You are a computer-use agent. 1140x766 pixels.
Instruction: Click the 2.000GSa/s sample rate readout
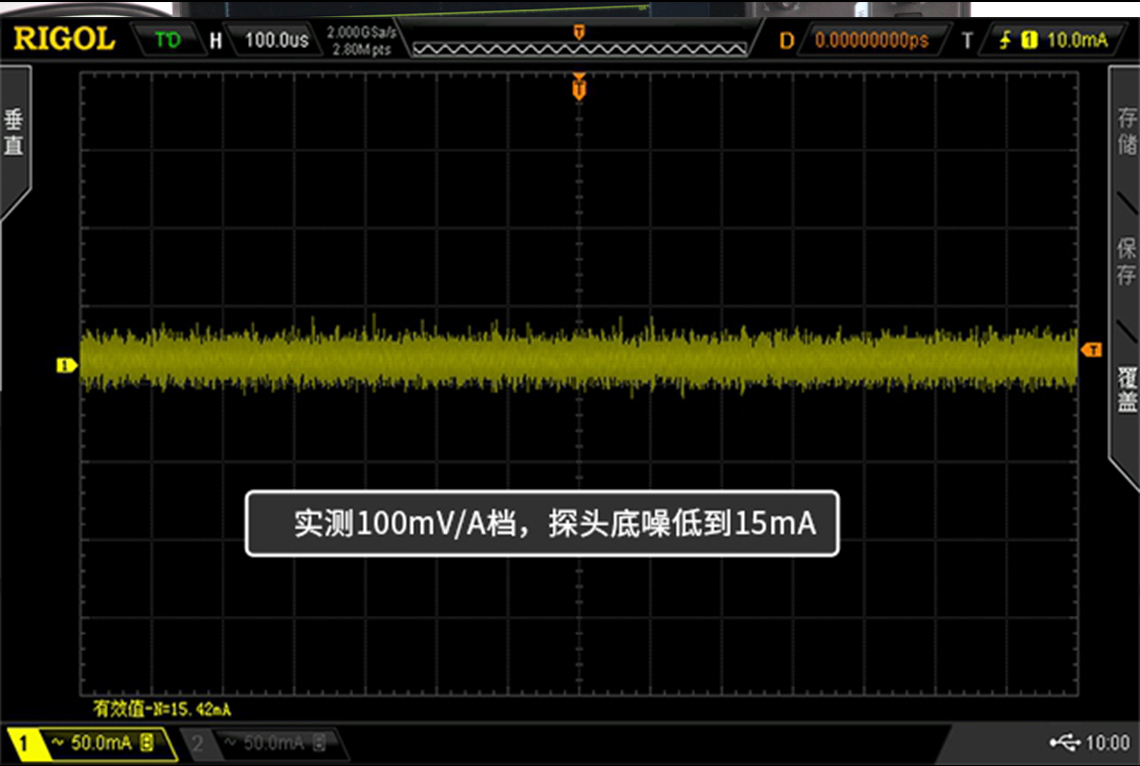[x=361, y=33]
